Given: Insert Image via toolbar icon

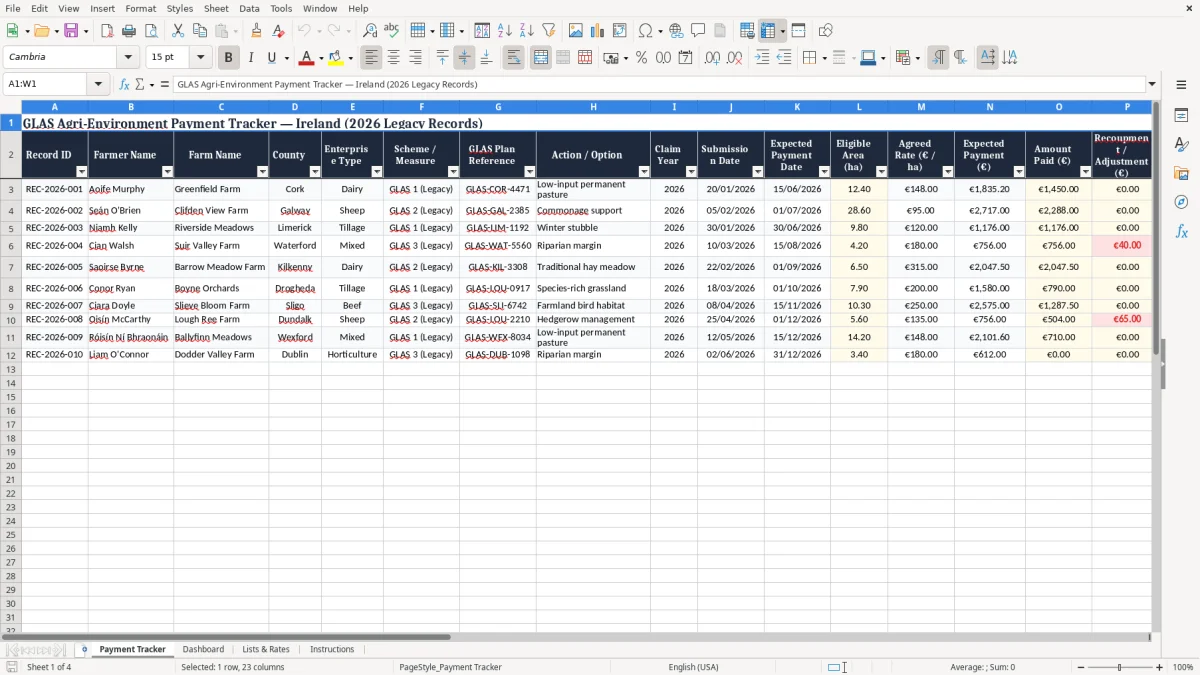Looking at the screenshot, I should pyautogui.click(x=576, y=31).
